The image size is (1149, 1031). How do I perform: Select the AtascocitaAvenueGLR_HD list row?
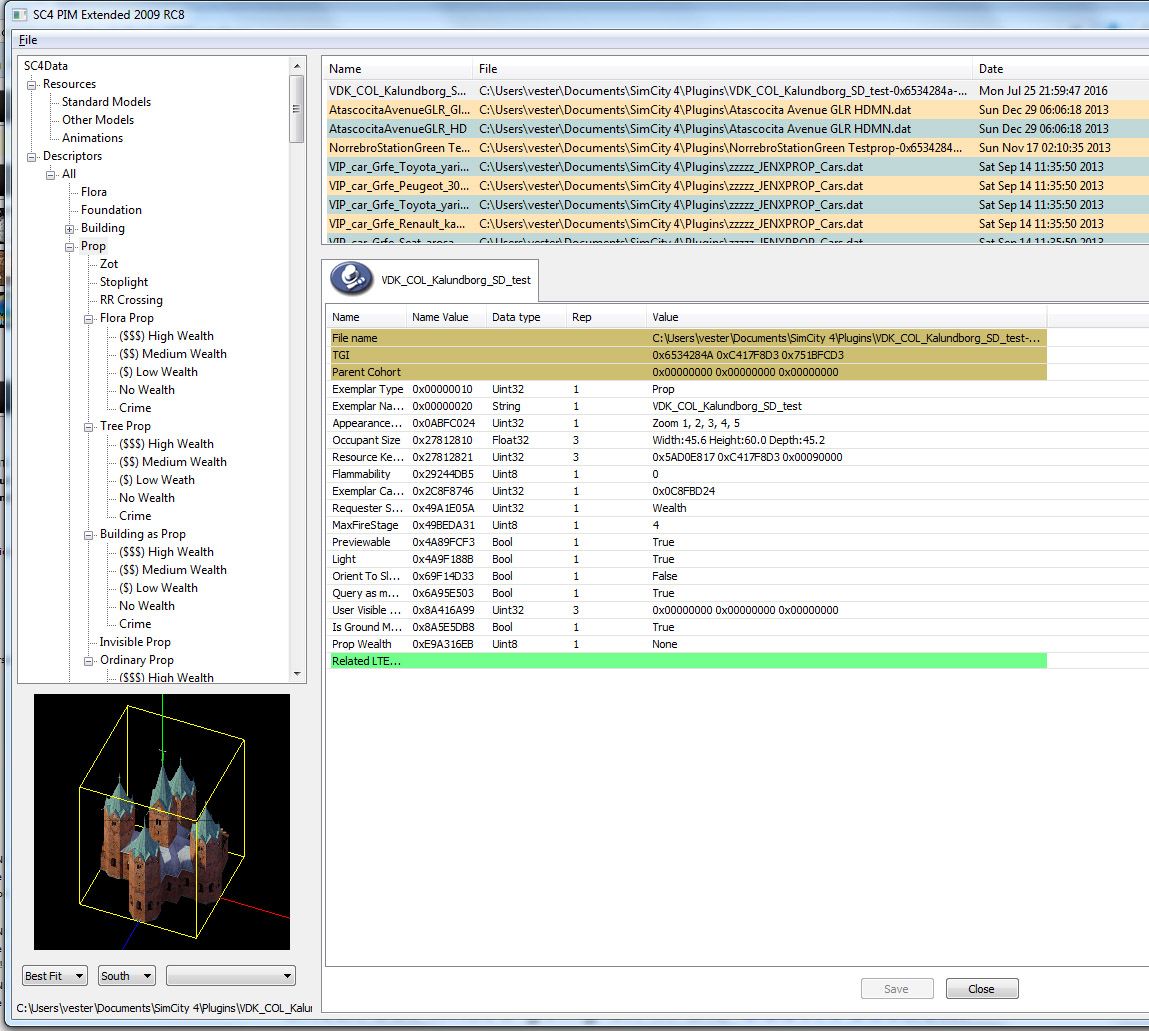736,129
